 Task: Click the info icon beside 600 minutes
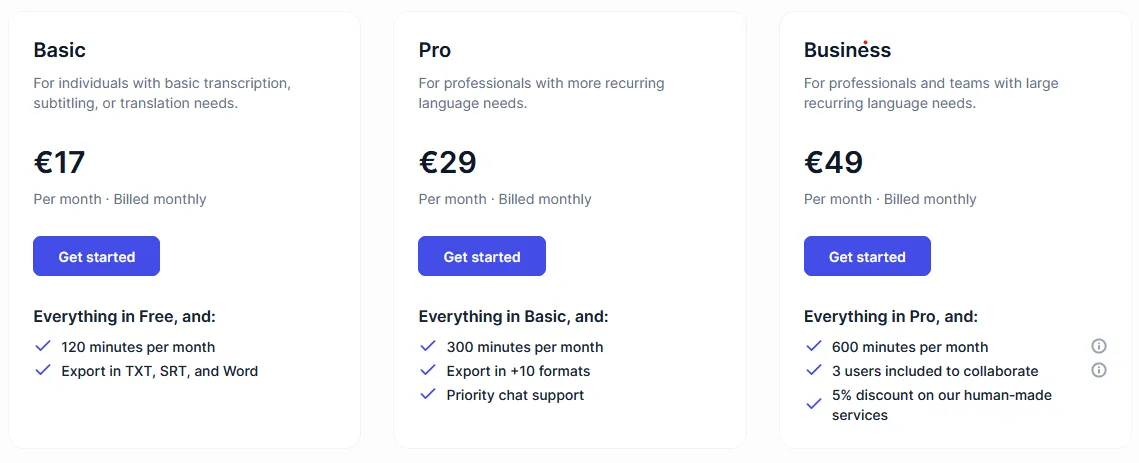point(1098,346)
